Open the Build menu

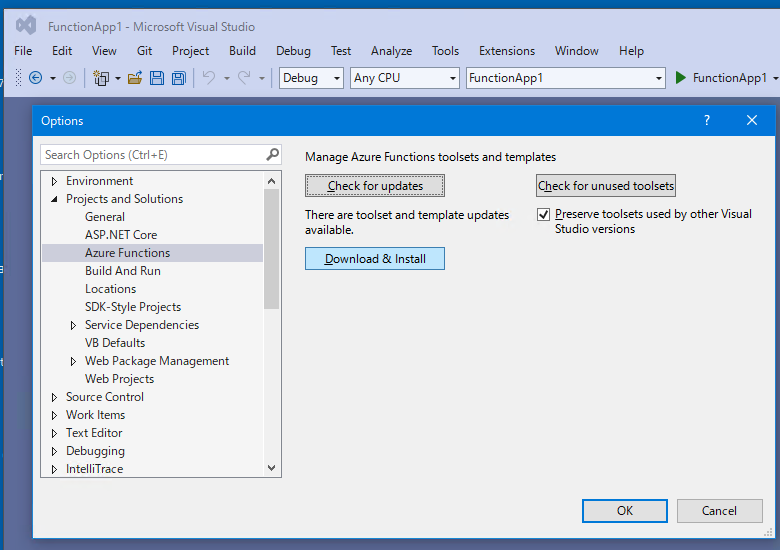tap(242, 51)
